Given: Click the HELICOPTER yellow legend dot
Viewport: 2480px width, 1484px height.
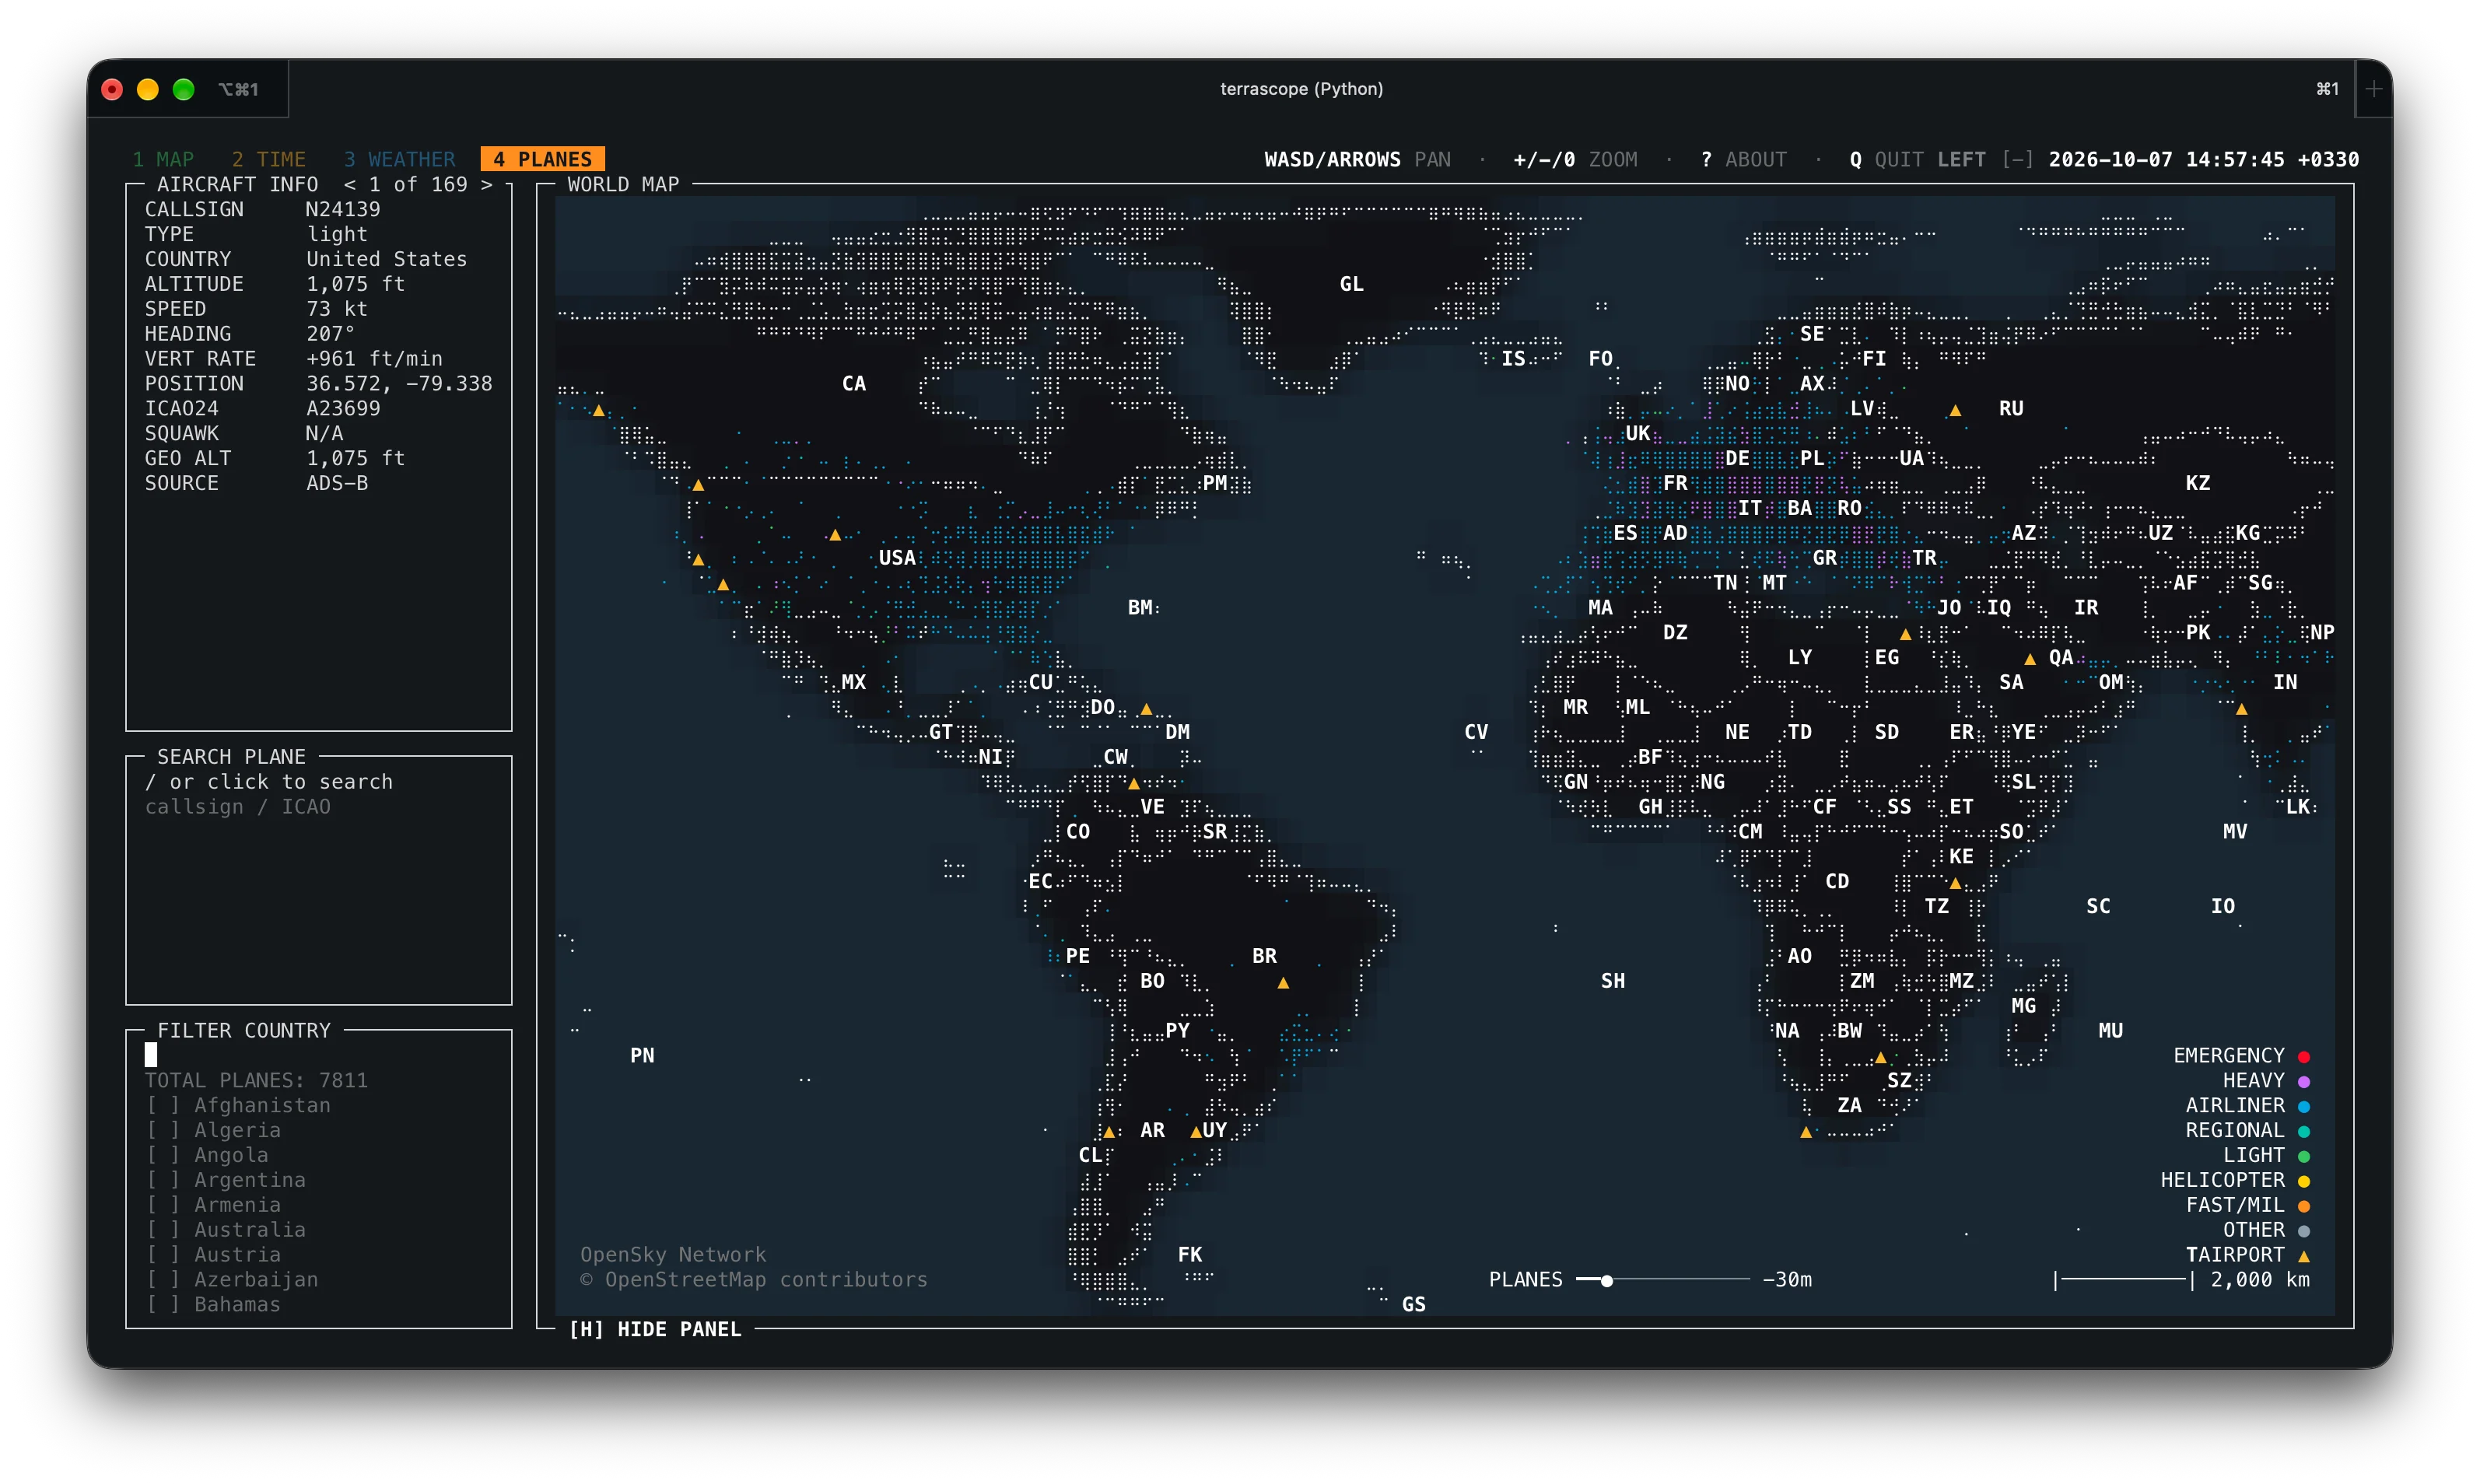Looking at the screenshot, I should coord(2304,1181).
